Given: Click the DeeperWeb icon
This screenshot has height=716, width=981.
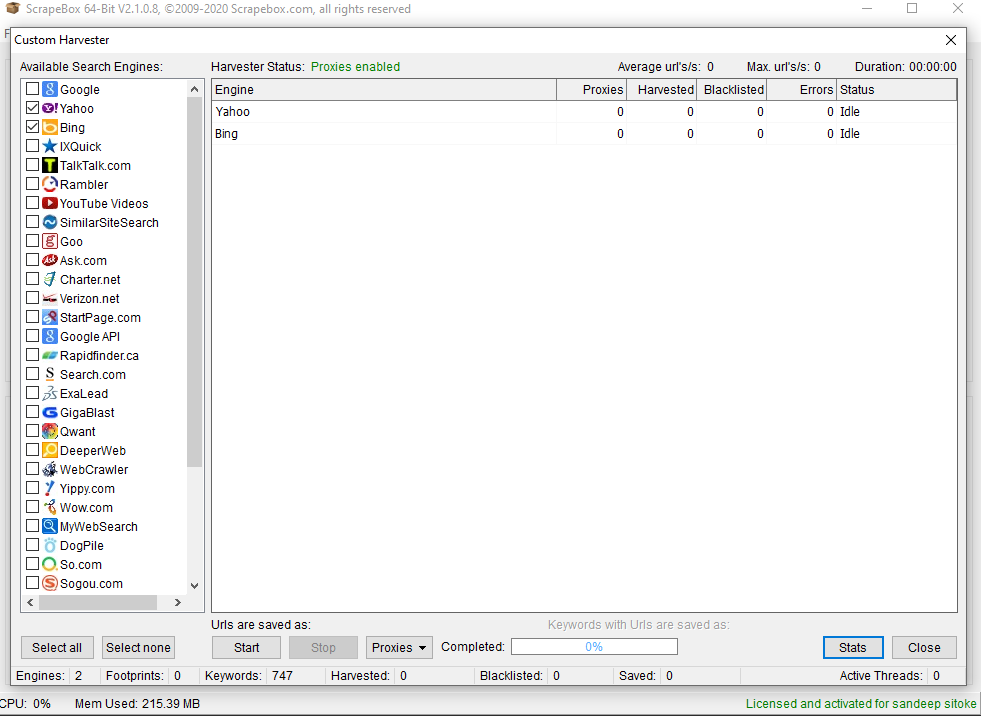Looking at the screenshot, I should (x=50, y=450).
